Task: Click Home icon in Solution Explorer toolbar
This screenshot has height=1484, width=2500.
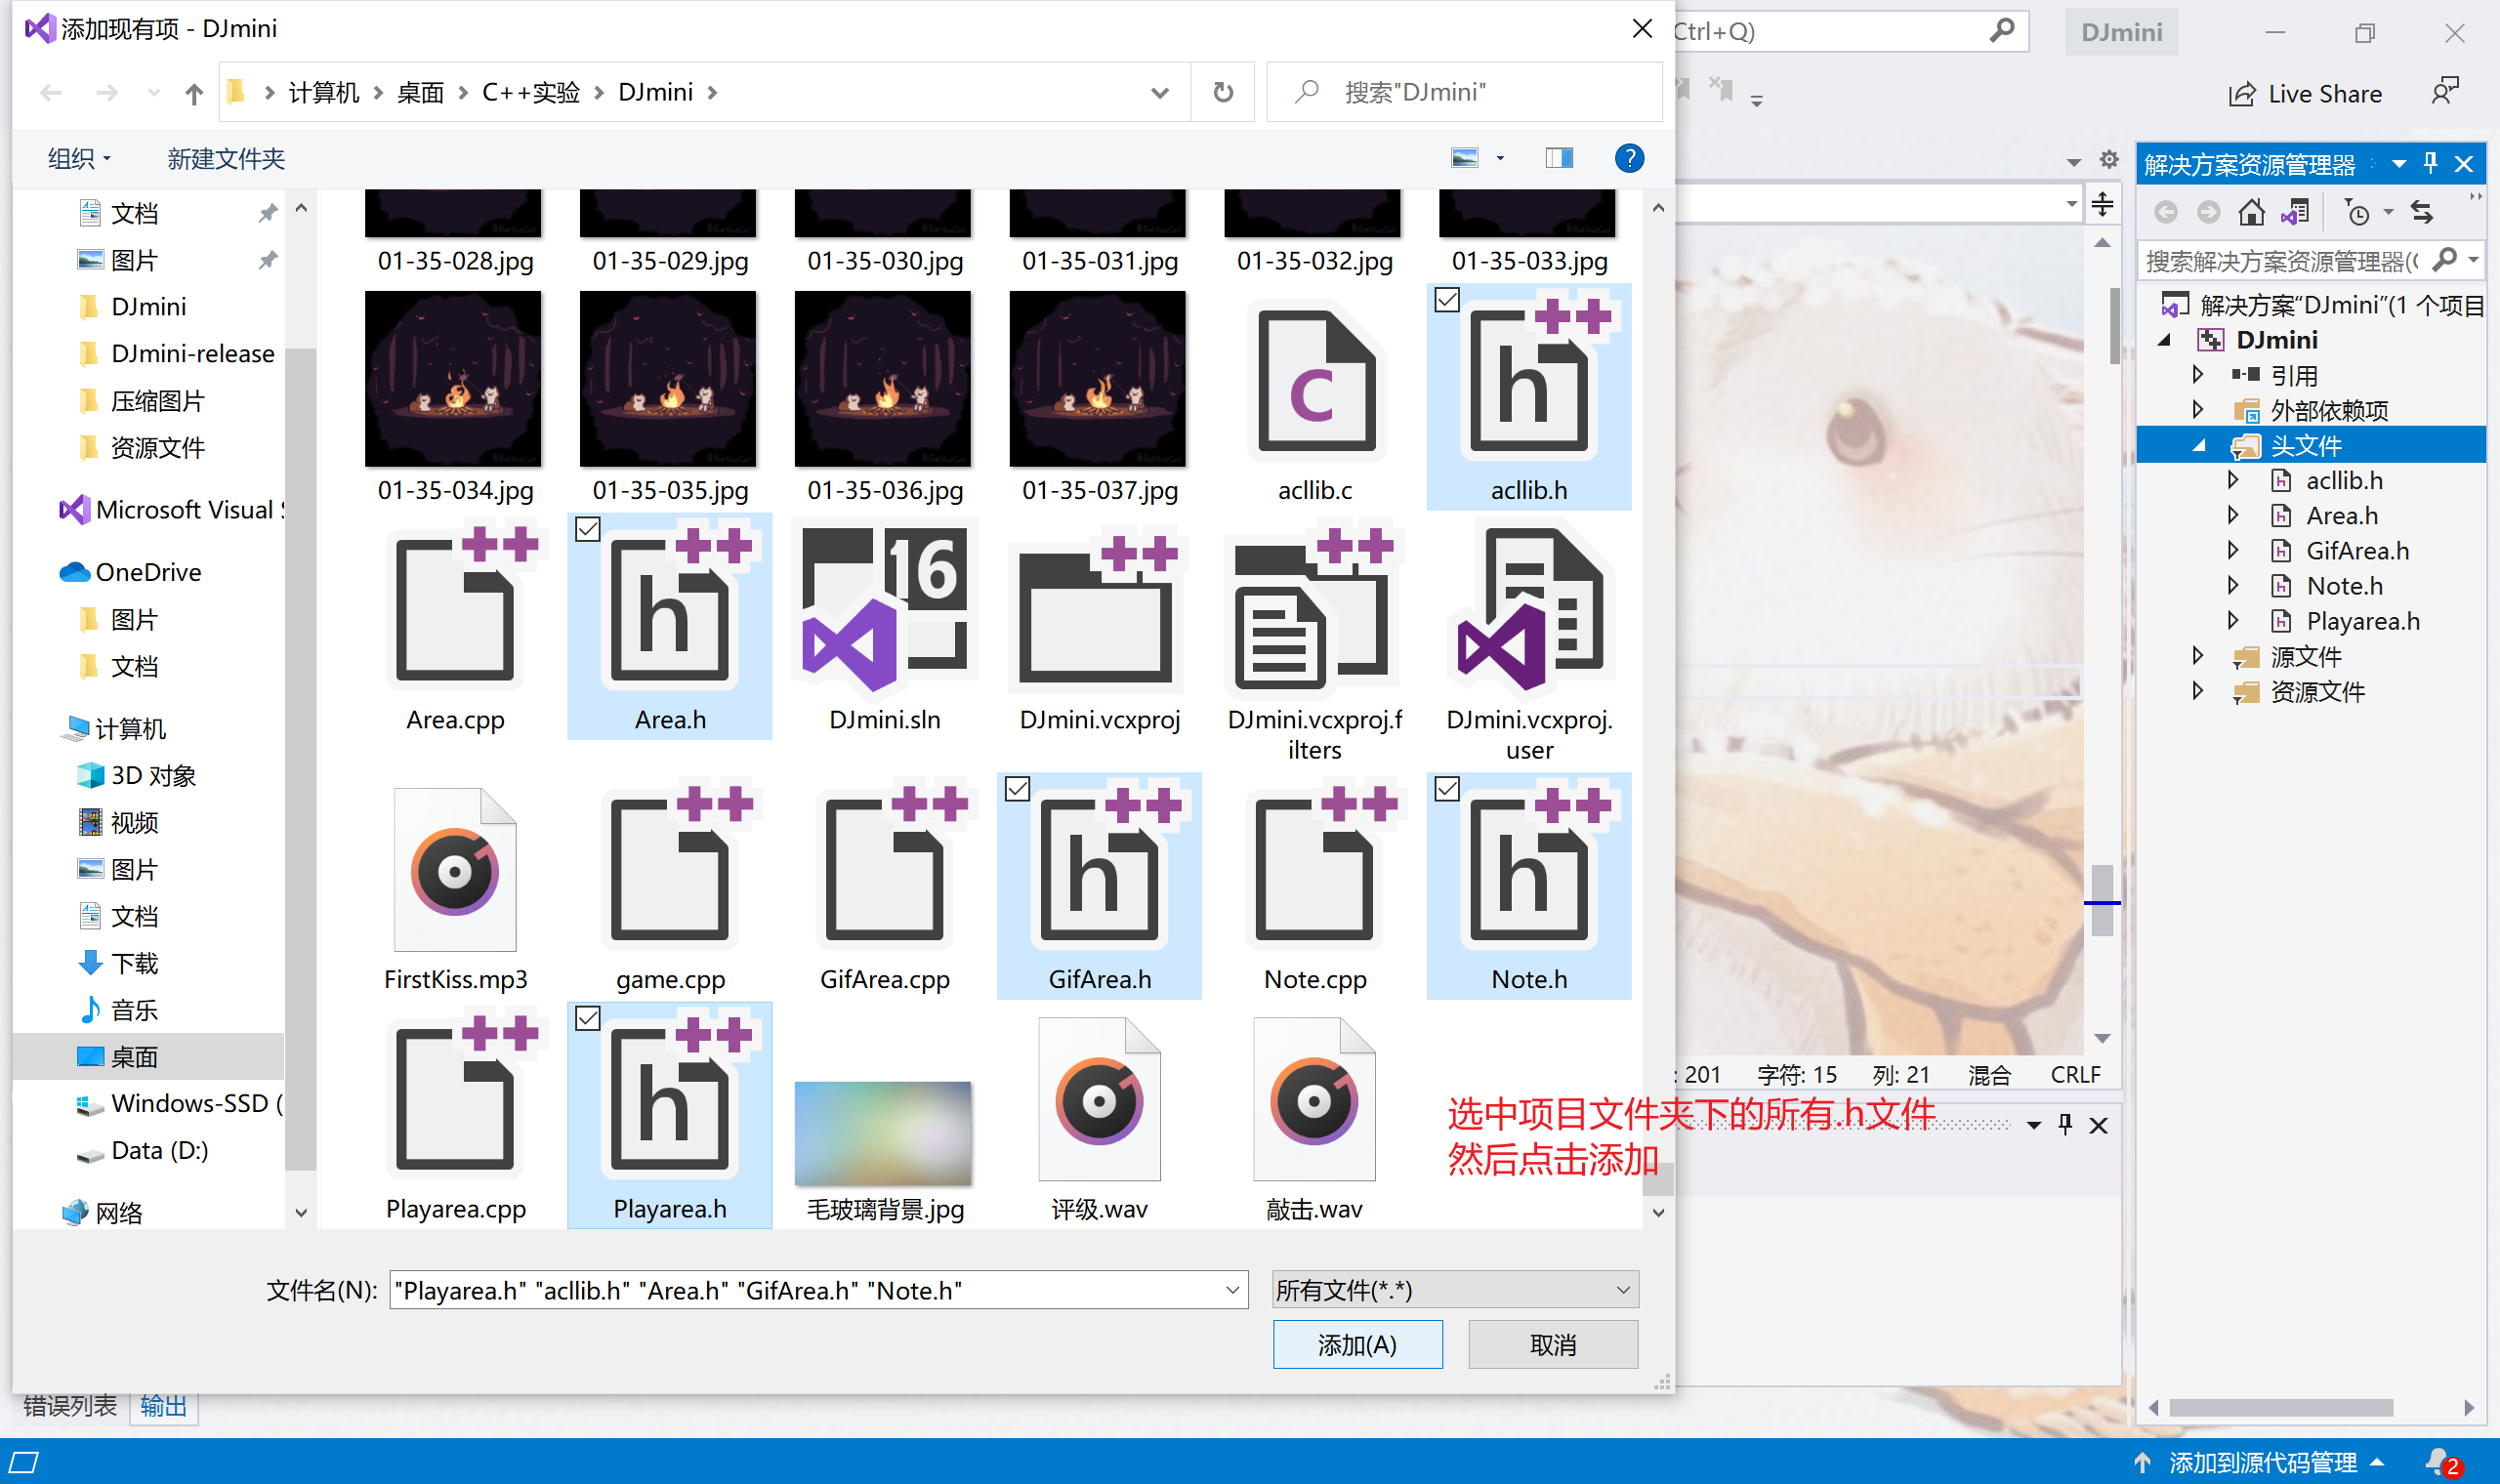Action: pos(2251,212)
